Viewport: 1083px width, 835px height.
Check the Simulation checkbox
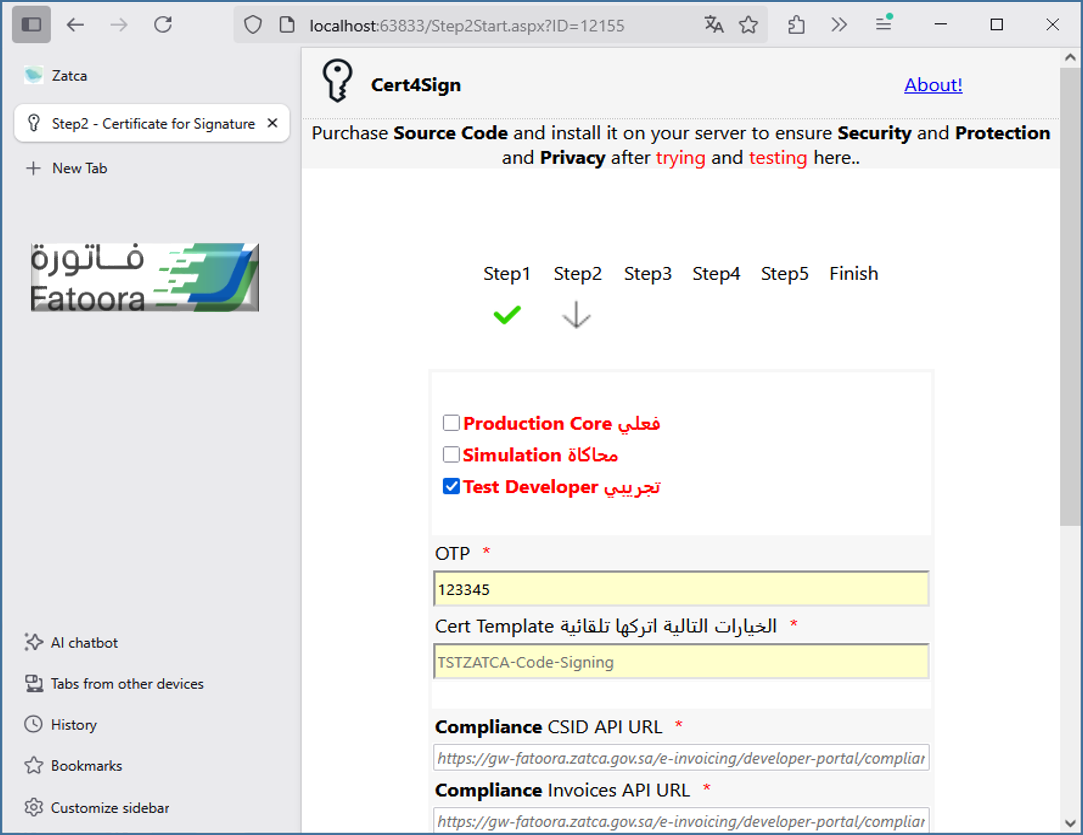pyautogui.click(x=451, y=455)
